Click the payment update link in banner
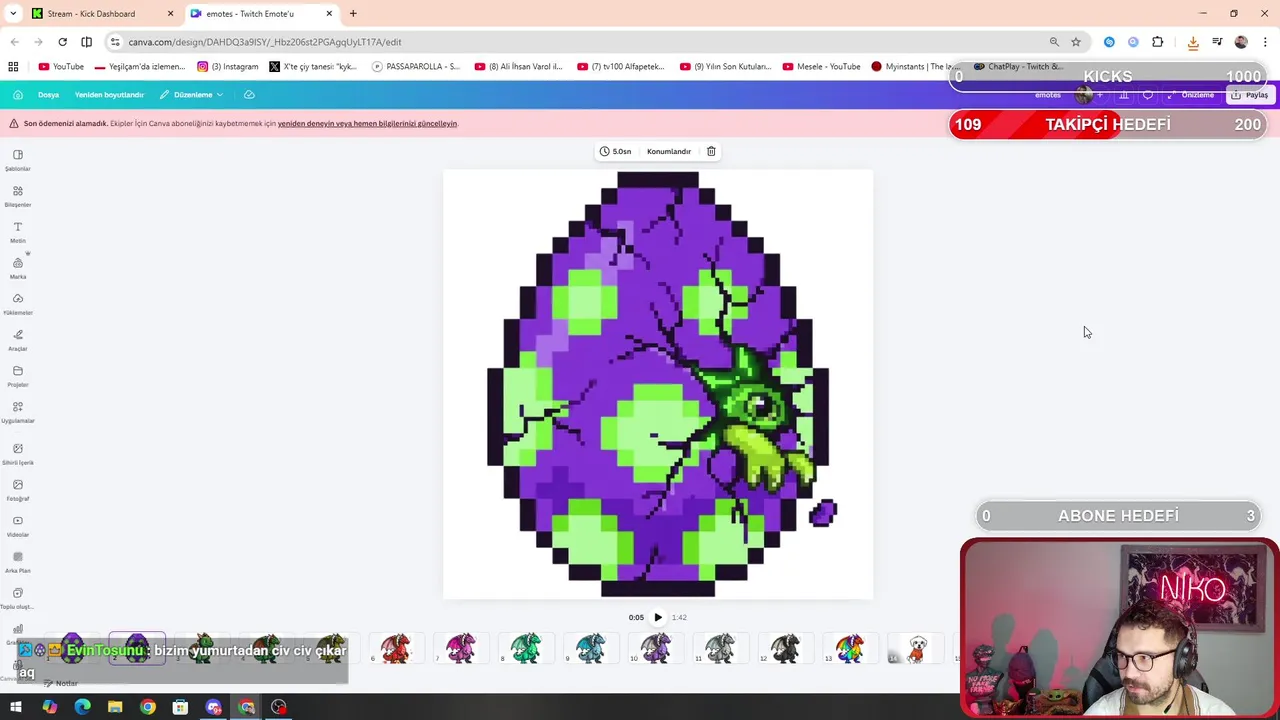The width and height of the screenshot is (1280, 720). pyautogui.click(x=367, y=124)
